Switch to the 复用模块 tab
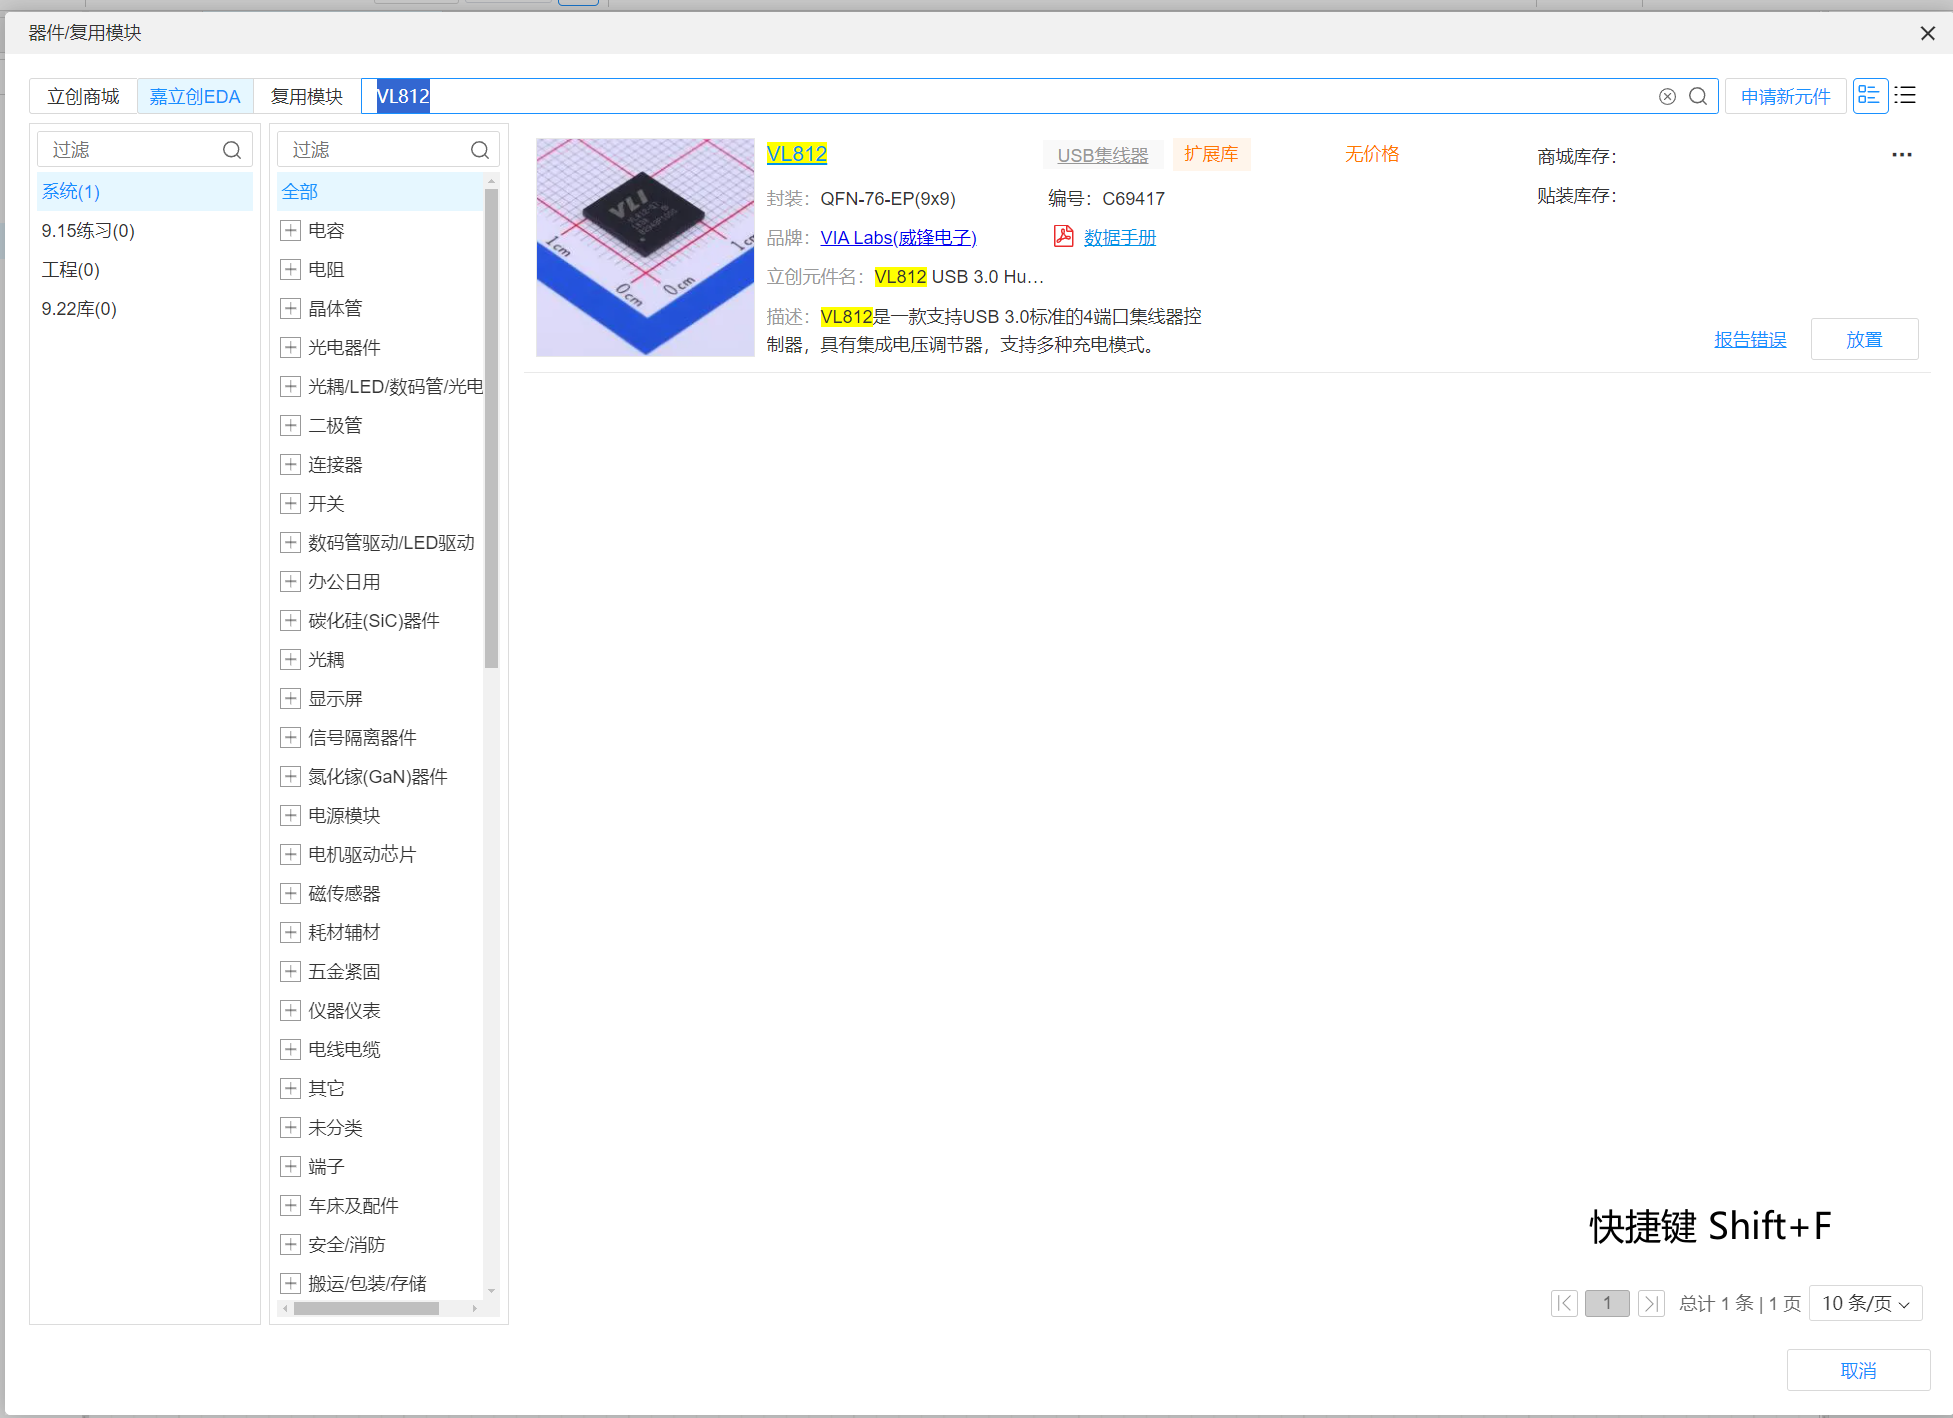Image resolution: width=1953 pixels, height=1418 pixels. pos(307,96)
